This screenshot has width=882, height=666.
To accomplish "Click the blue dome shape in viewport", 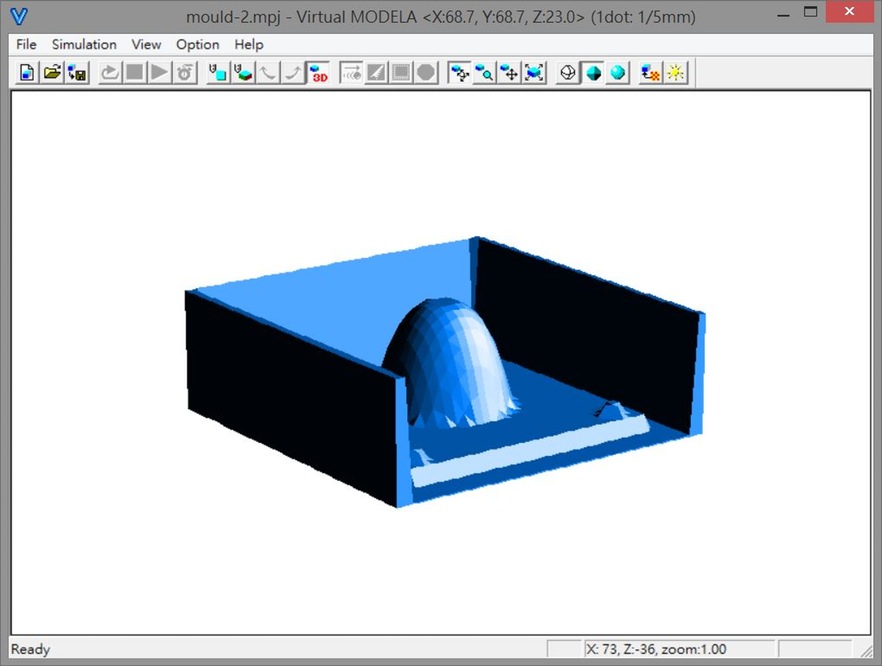I will pos(450,363).
